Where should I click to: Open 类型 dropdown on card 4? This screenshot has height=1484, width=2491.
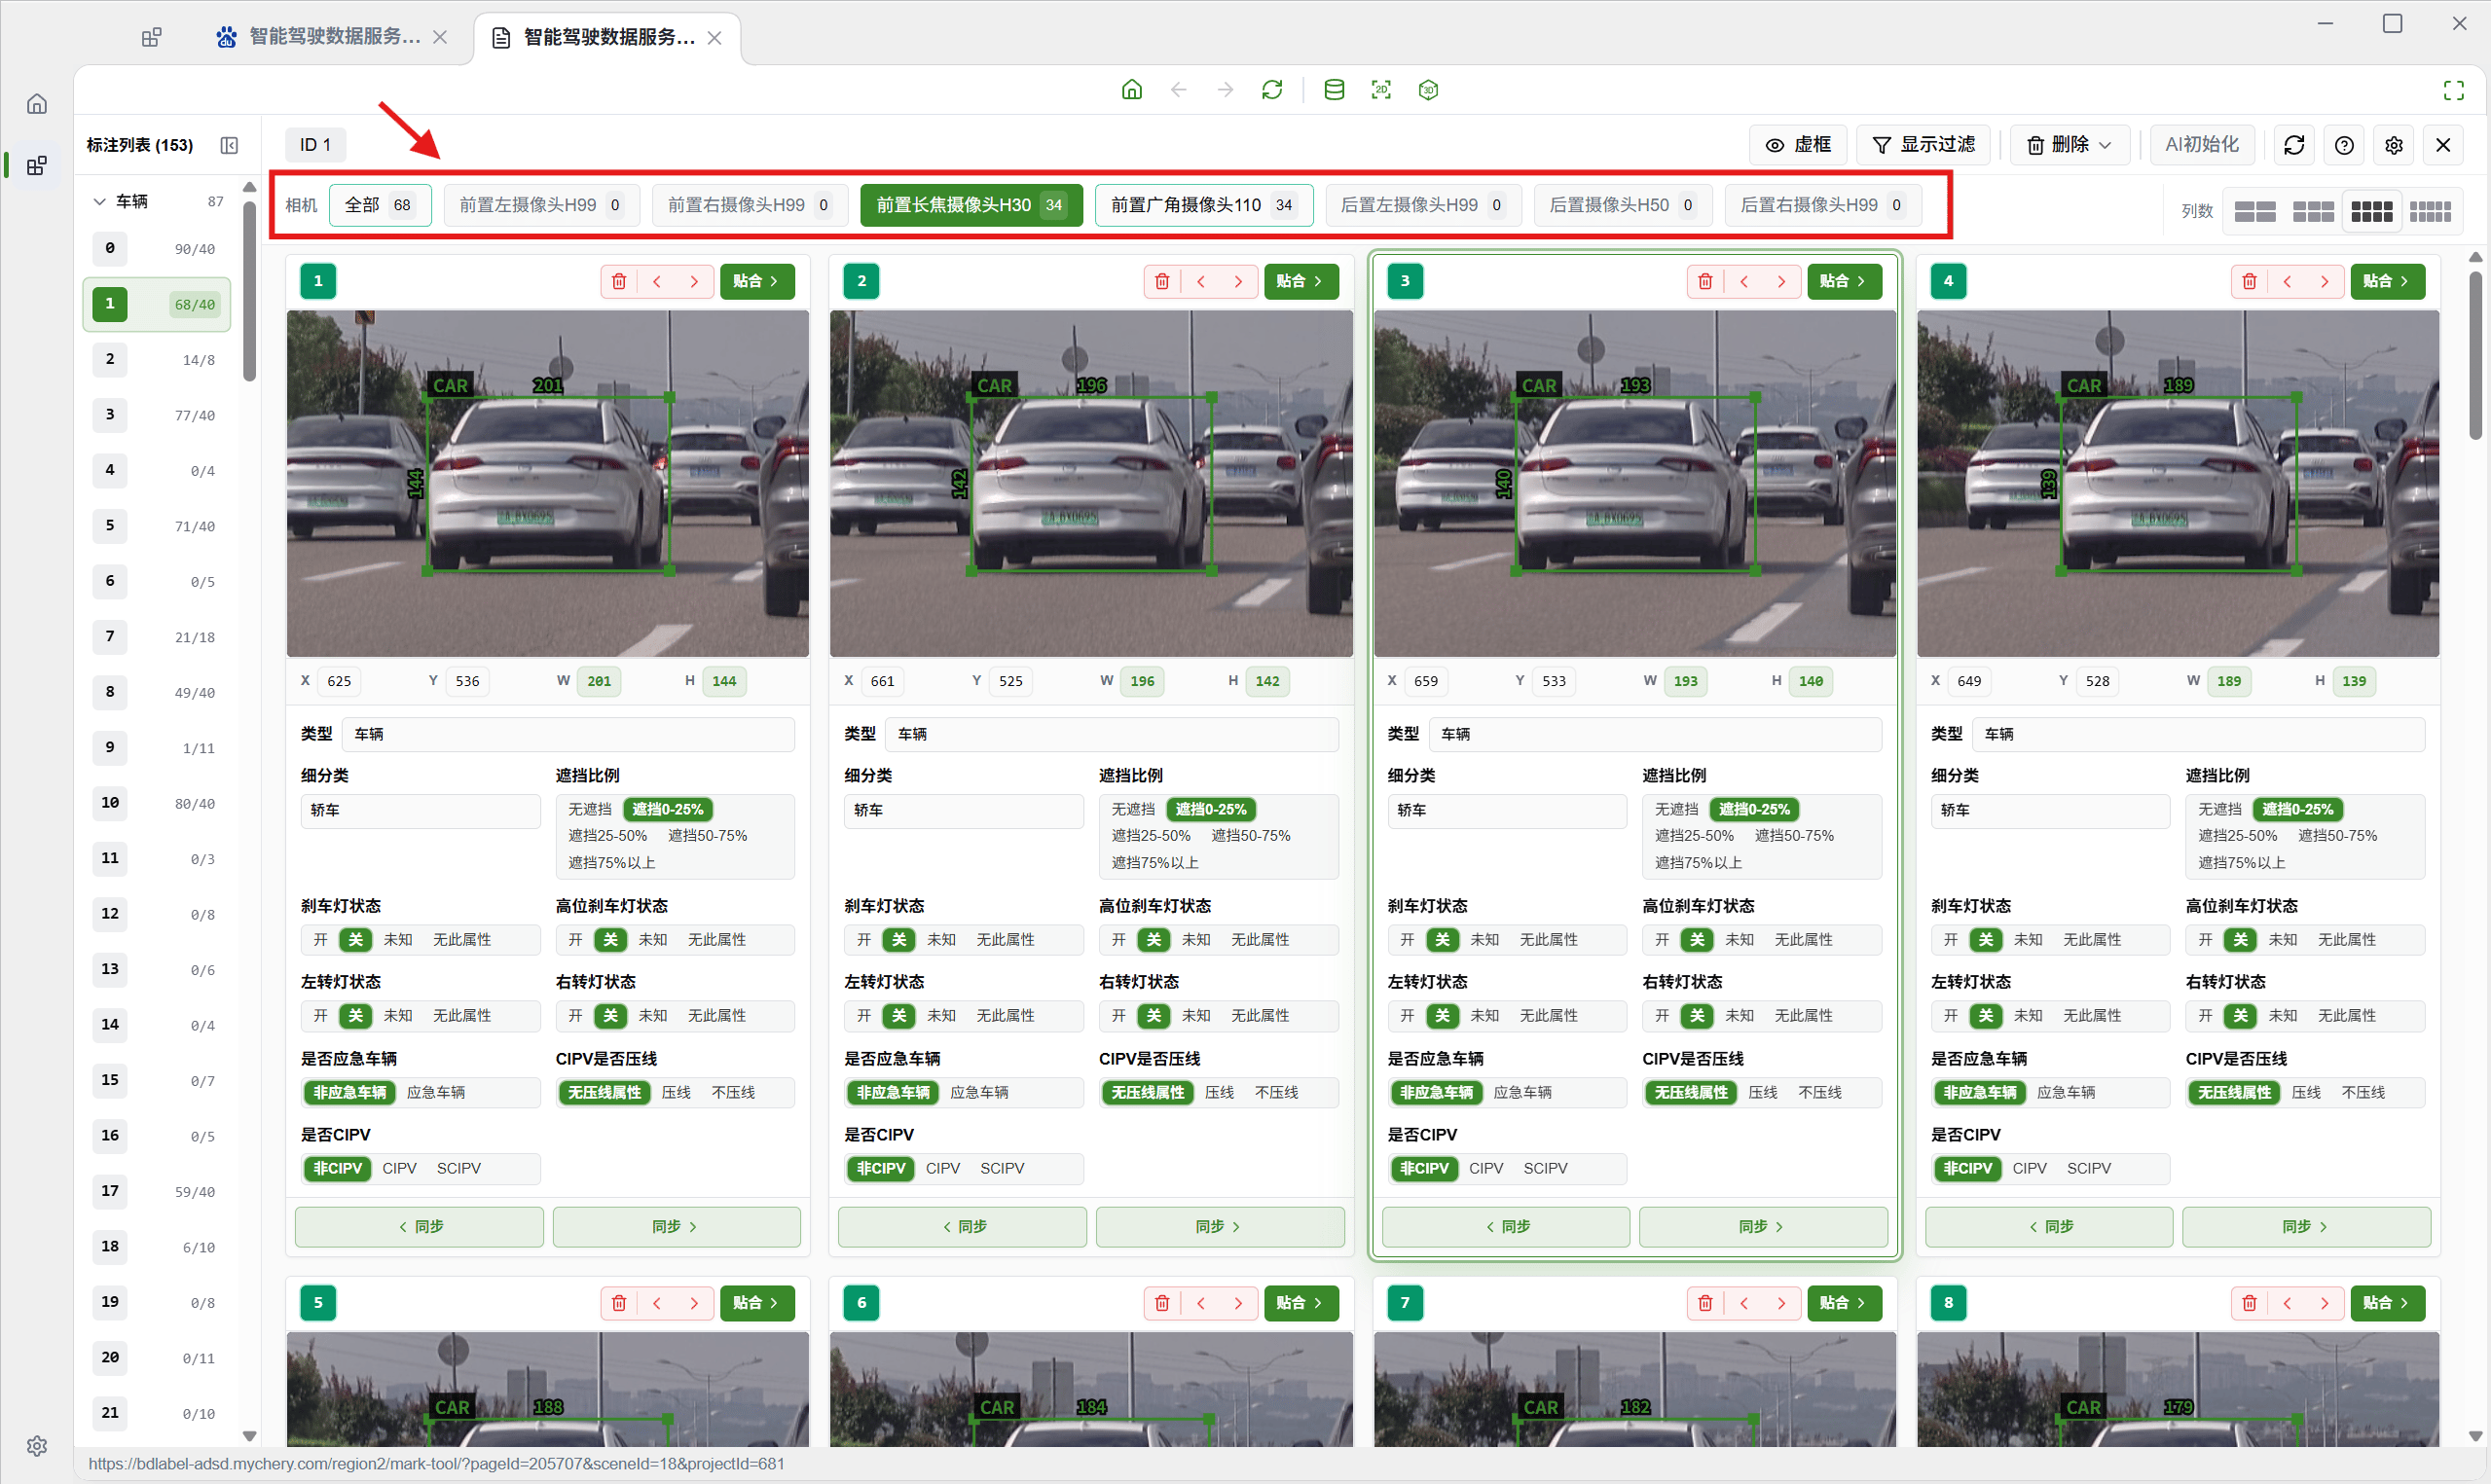pos(2198,734)
